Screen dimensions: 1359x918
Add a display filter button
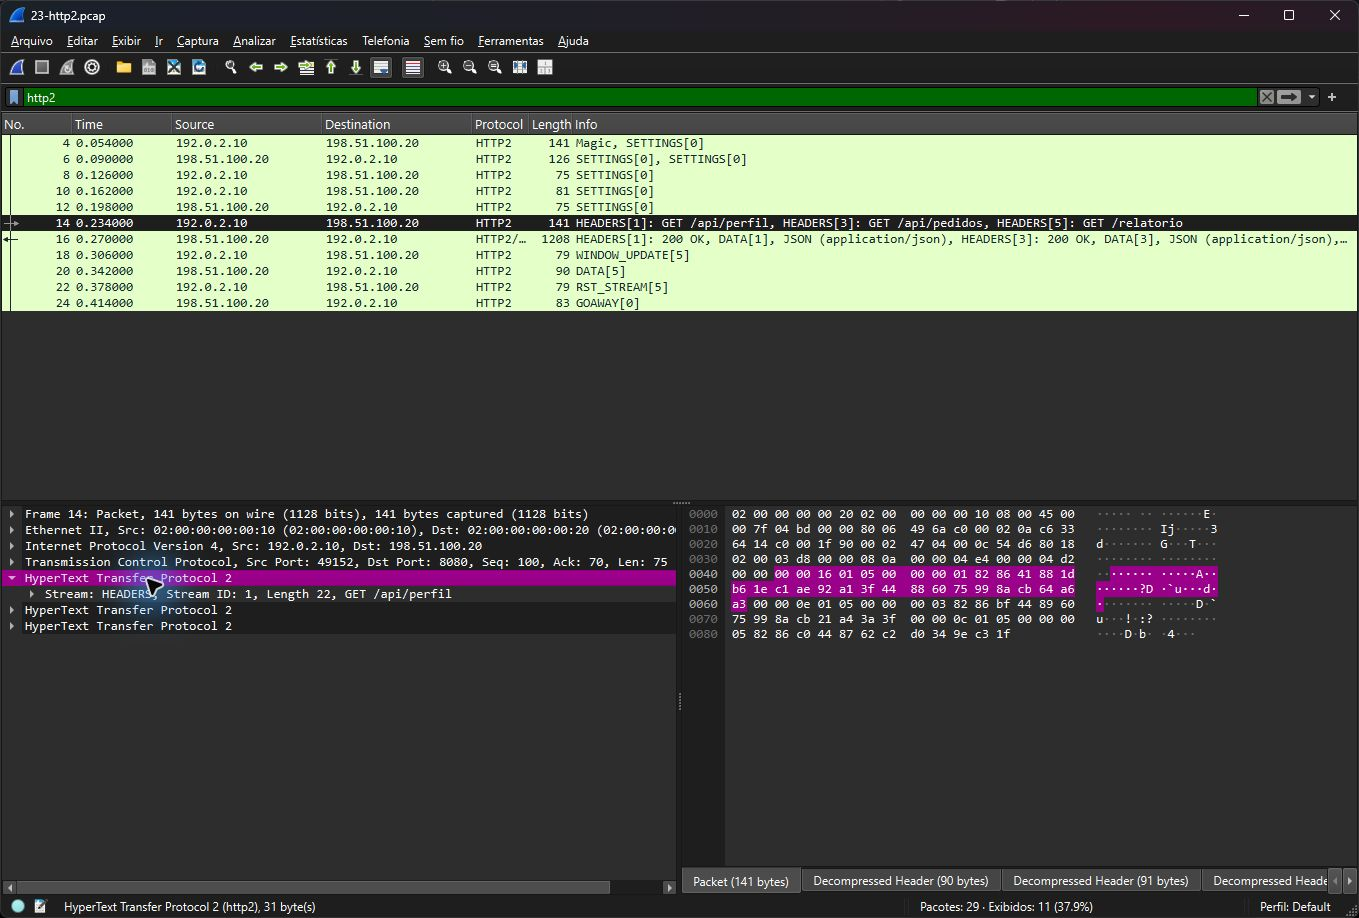(x=1332, y=97)
